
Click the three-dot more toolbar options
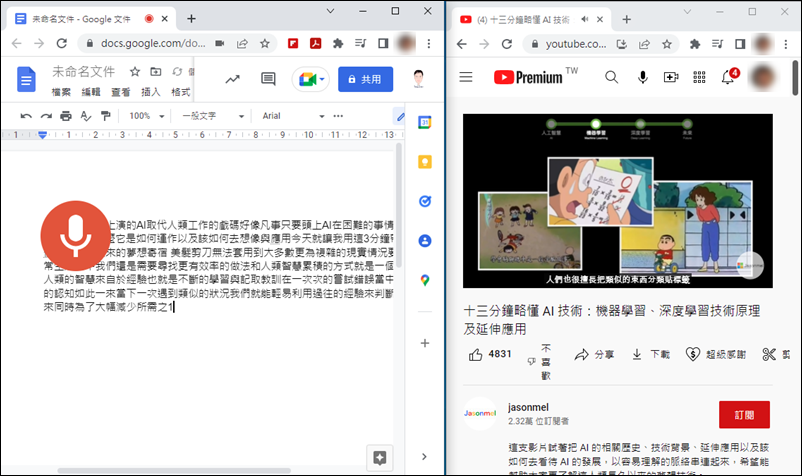(x=338, y=116)
